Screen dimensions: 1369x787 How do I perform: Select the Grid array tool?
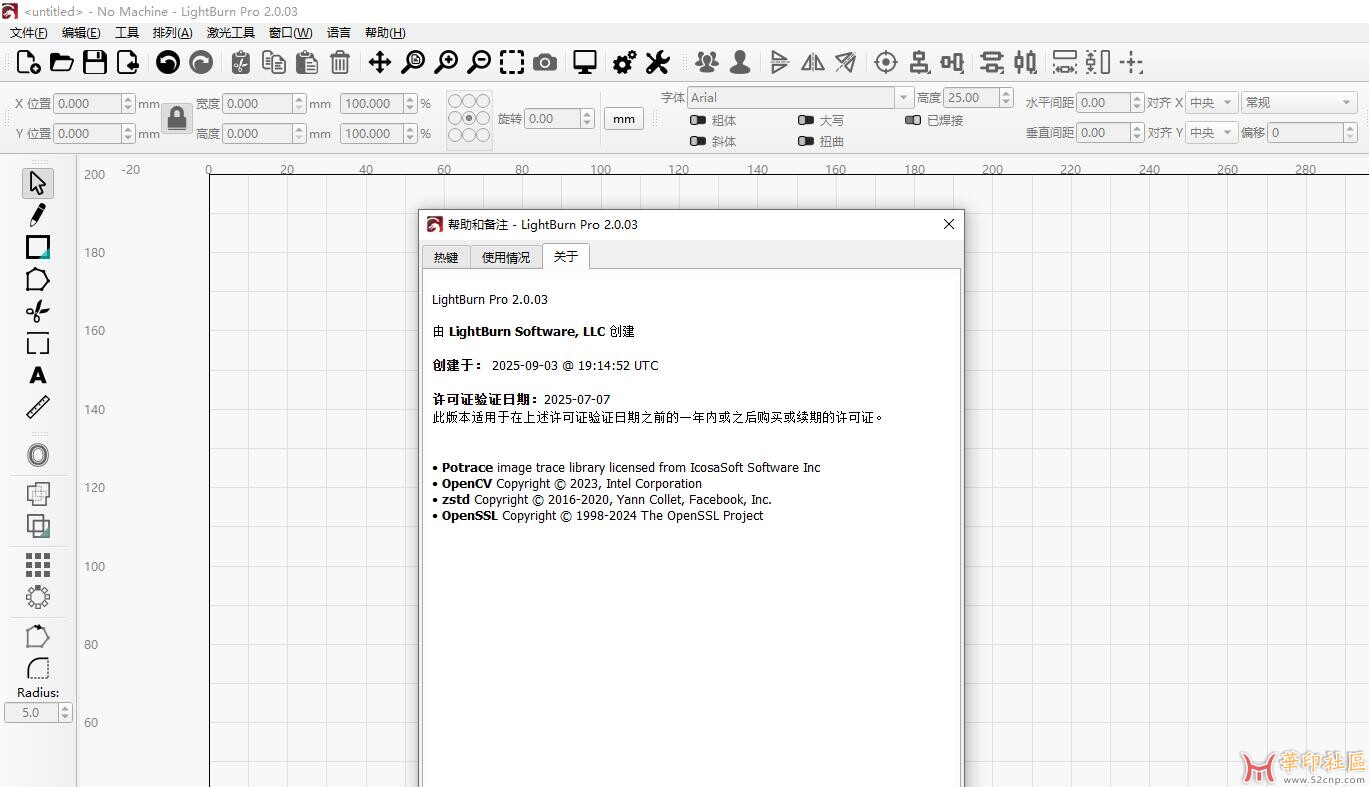pyautogui.click(x=38, y=565)
